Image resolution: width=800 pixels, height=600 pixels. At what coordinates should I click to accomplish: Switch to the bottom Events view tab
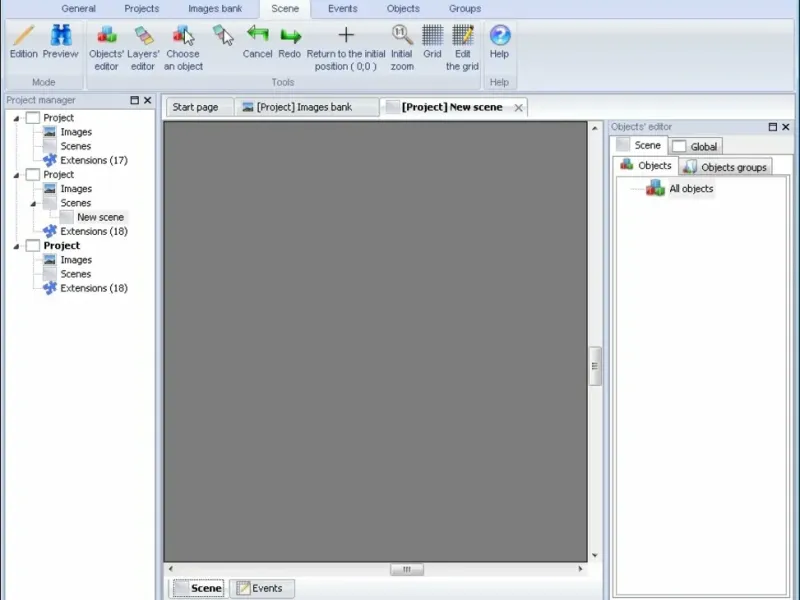pos(262,588)
